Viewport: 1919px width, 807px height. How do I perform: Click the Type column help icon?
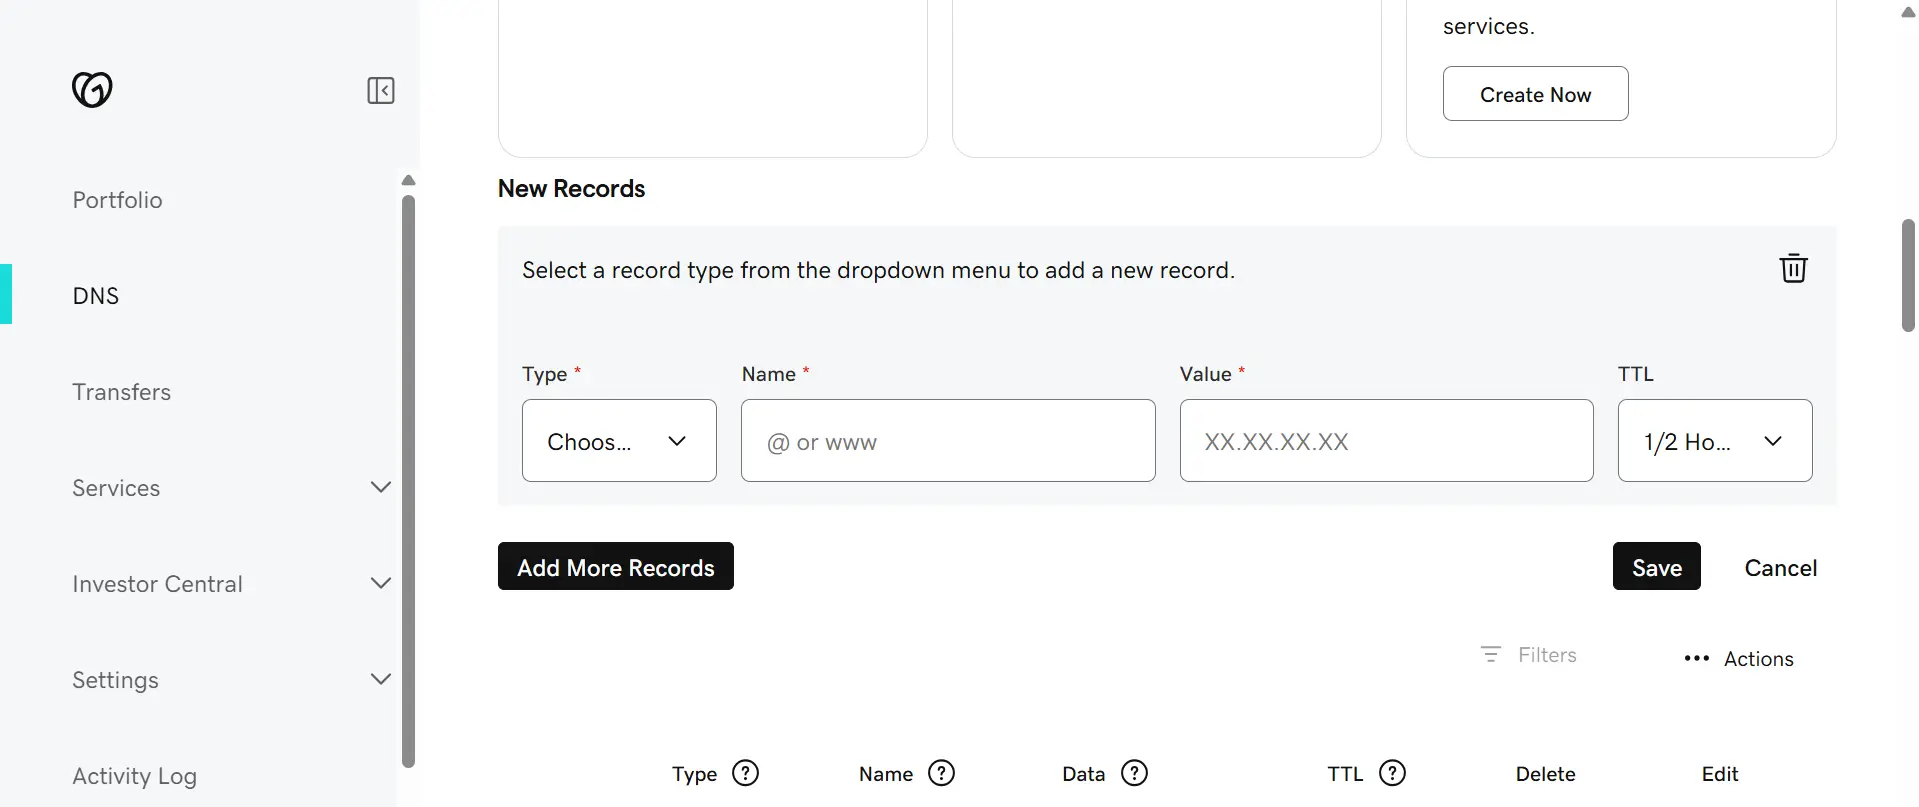click(745, 773)
